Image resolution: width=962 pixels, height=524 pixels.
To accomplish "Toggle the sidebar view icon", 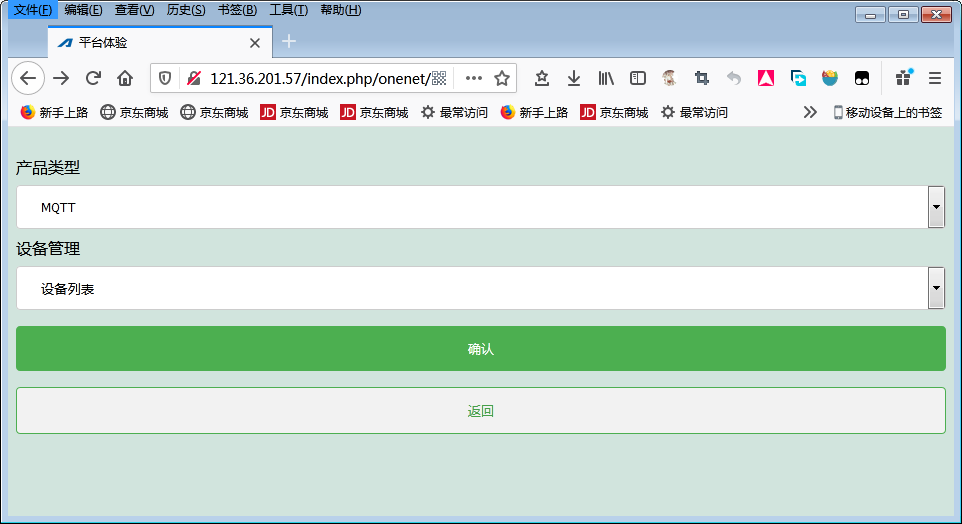I will point(637,78).
